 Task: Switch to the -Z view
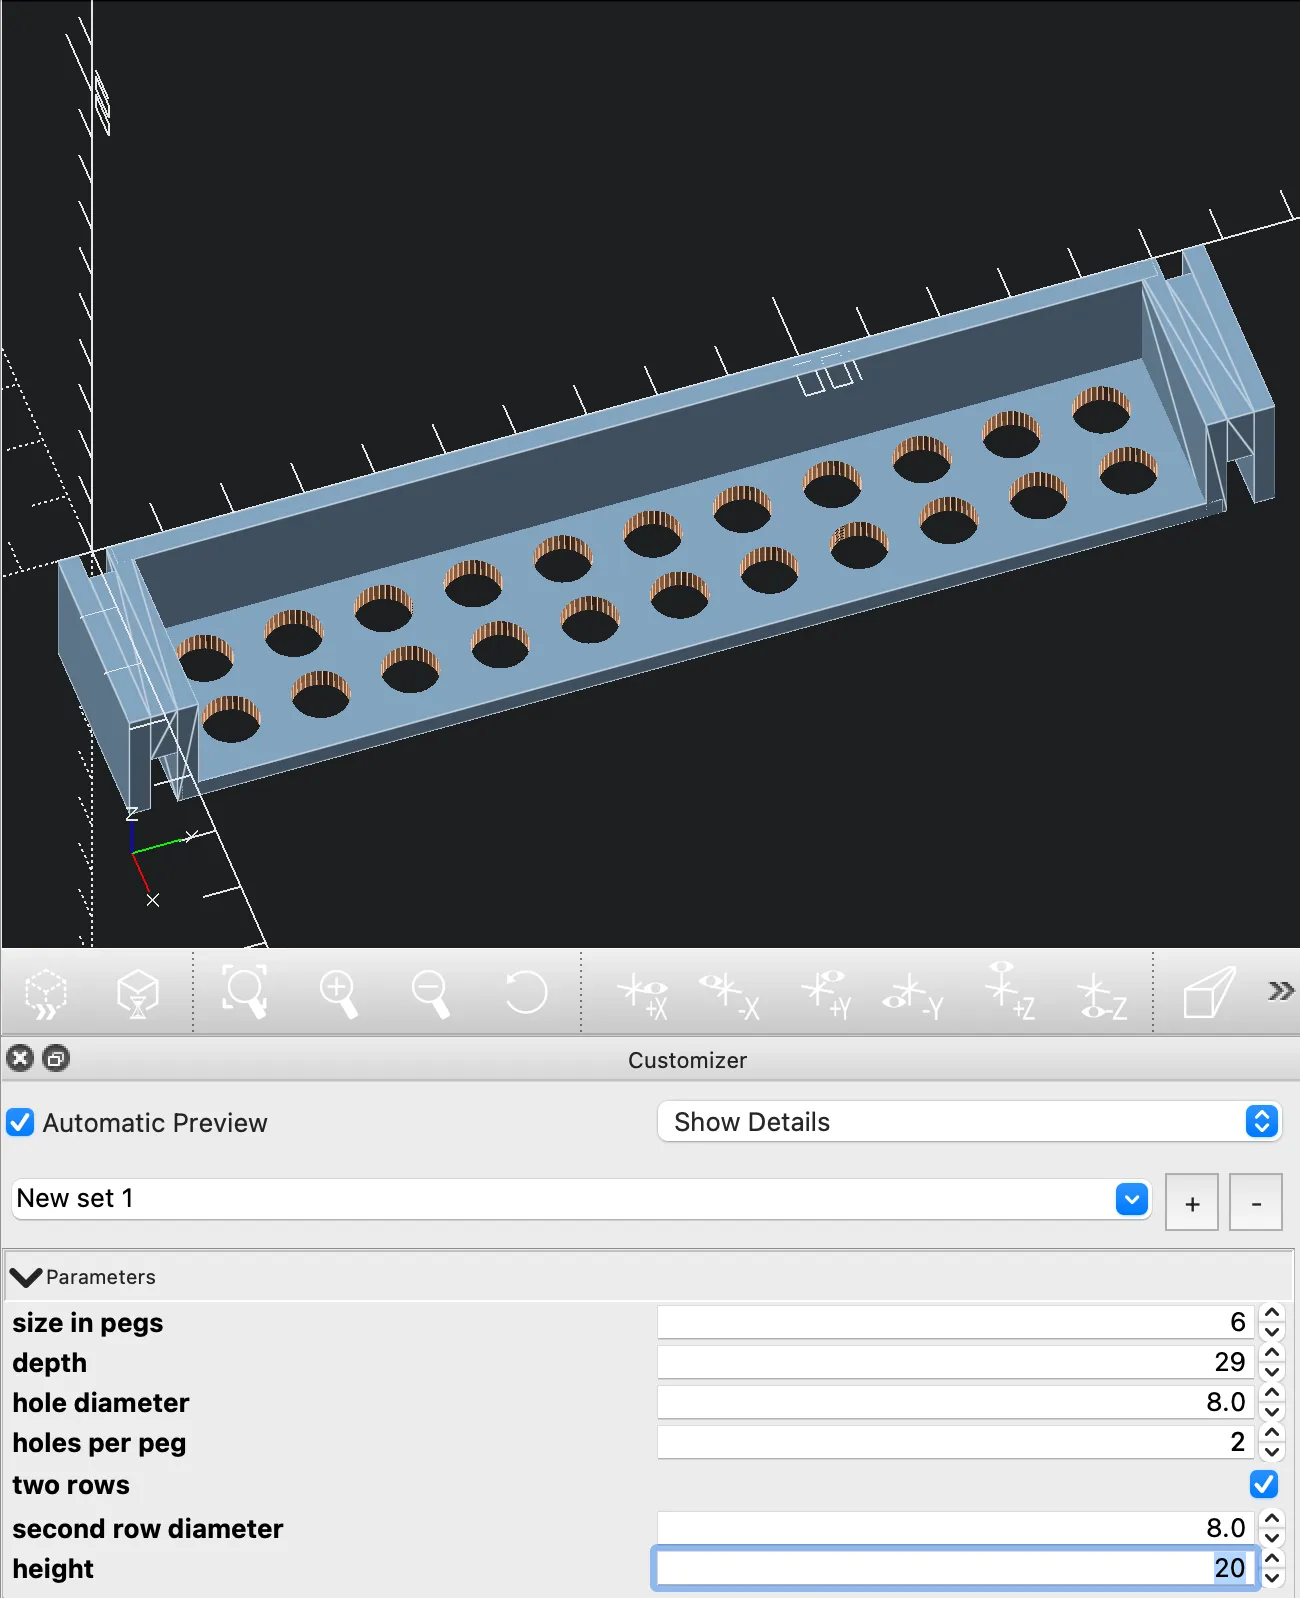(x=1102, y=996)
